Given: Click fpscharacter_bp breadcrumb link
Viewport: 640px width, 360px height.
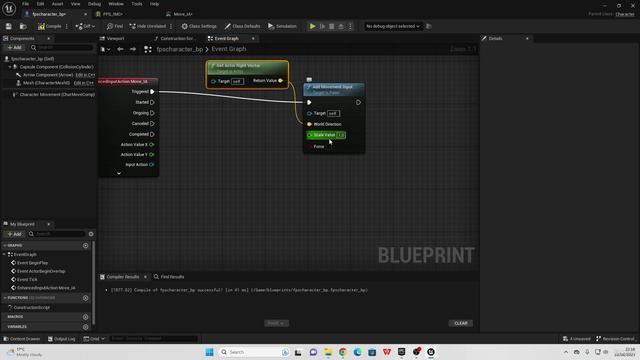Looking at the screenshot, I should [180, 49].
